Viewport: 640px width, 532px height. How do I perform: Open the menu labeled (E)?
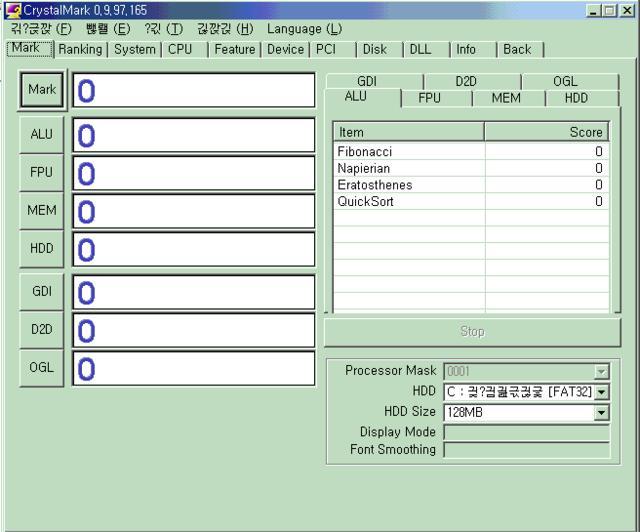coord(108,29)
